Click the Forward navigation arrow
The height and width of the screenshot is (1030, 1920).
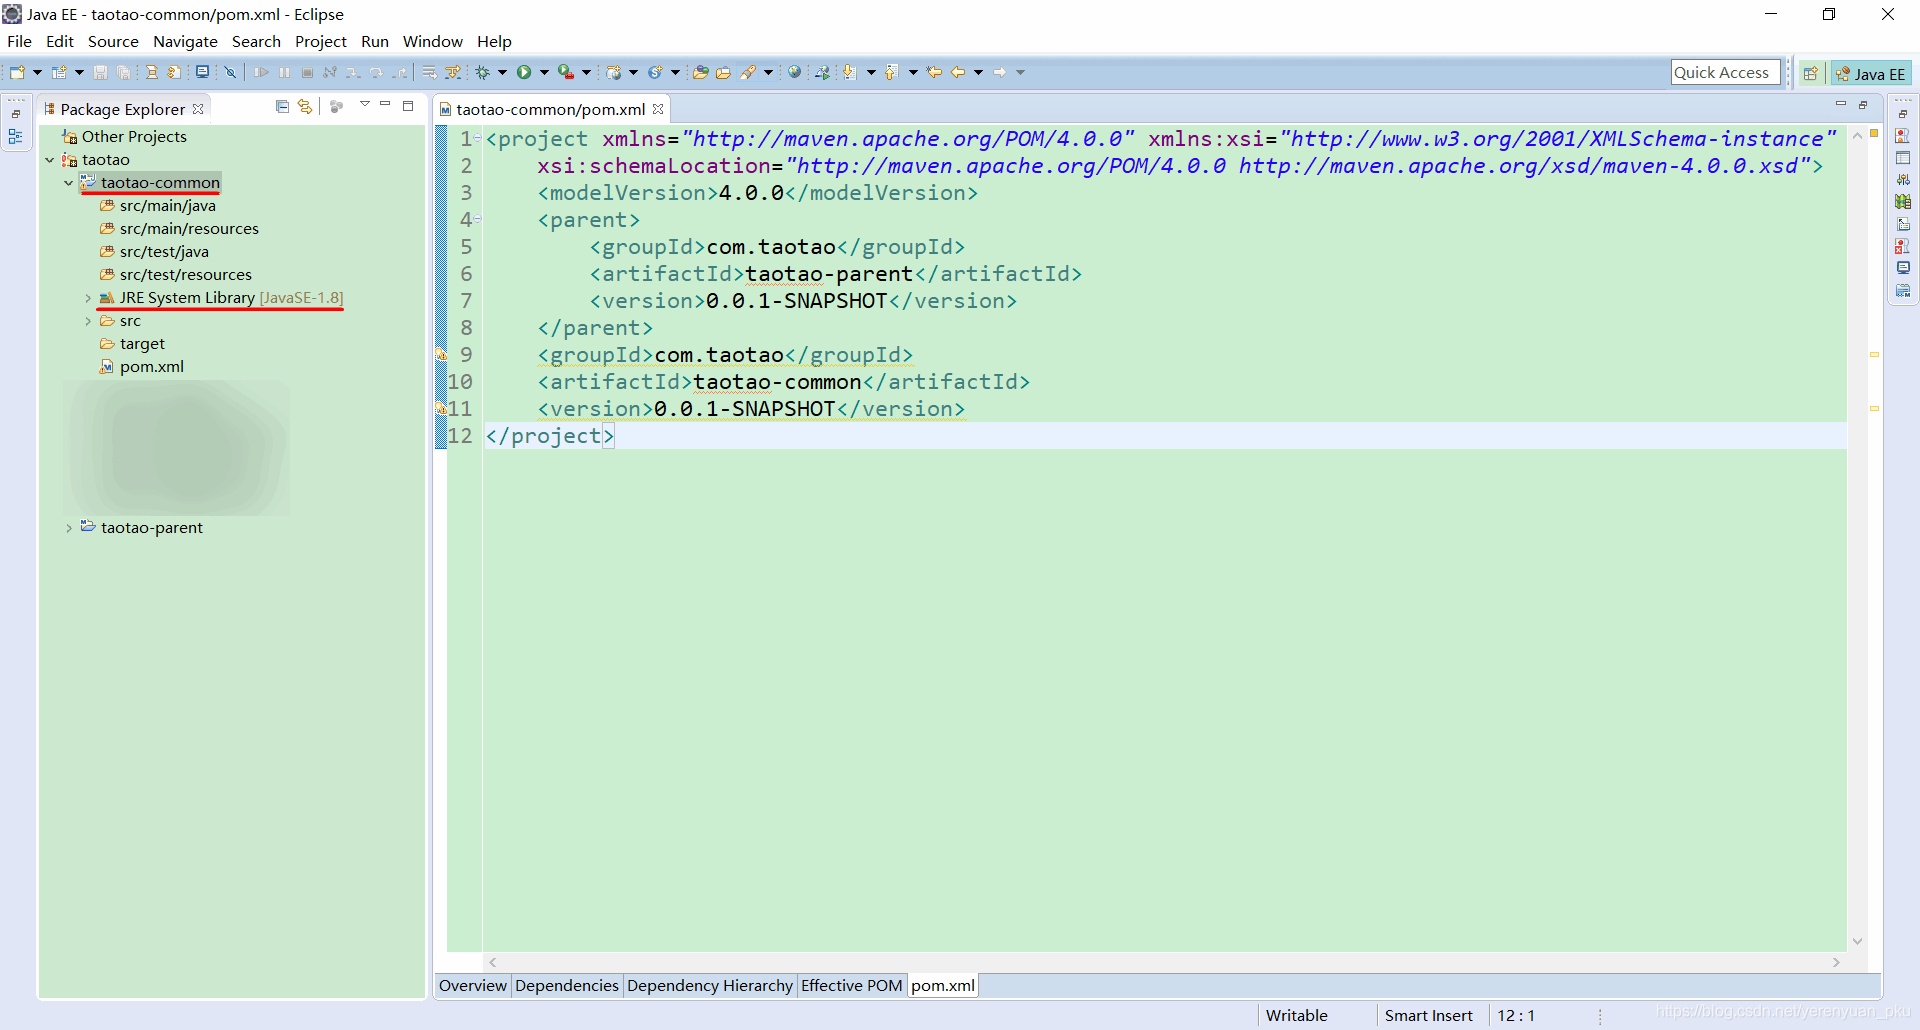[x=1000, y=72]
